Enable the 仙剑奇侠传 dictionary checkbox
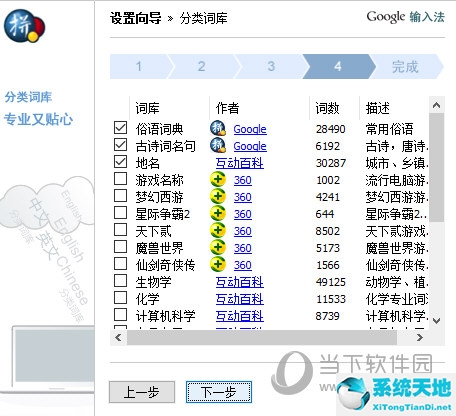The height and width of the screenshot is (416, 456). (120, 263)
